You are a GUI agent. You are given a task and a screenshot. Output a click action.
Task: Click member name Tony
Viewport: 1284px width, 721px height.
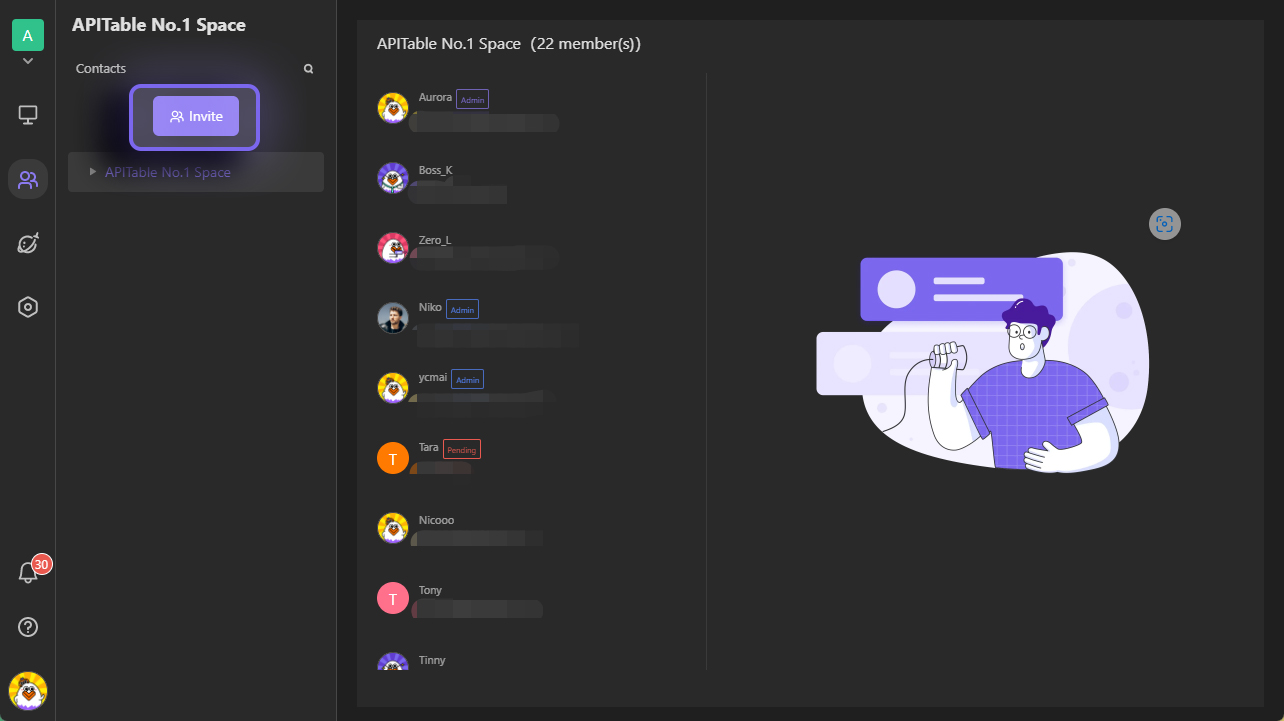430,590
